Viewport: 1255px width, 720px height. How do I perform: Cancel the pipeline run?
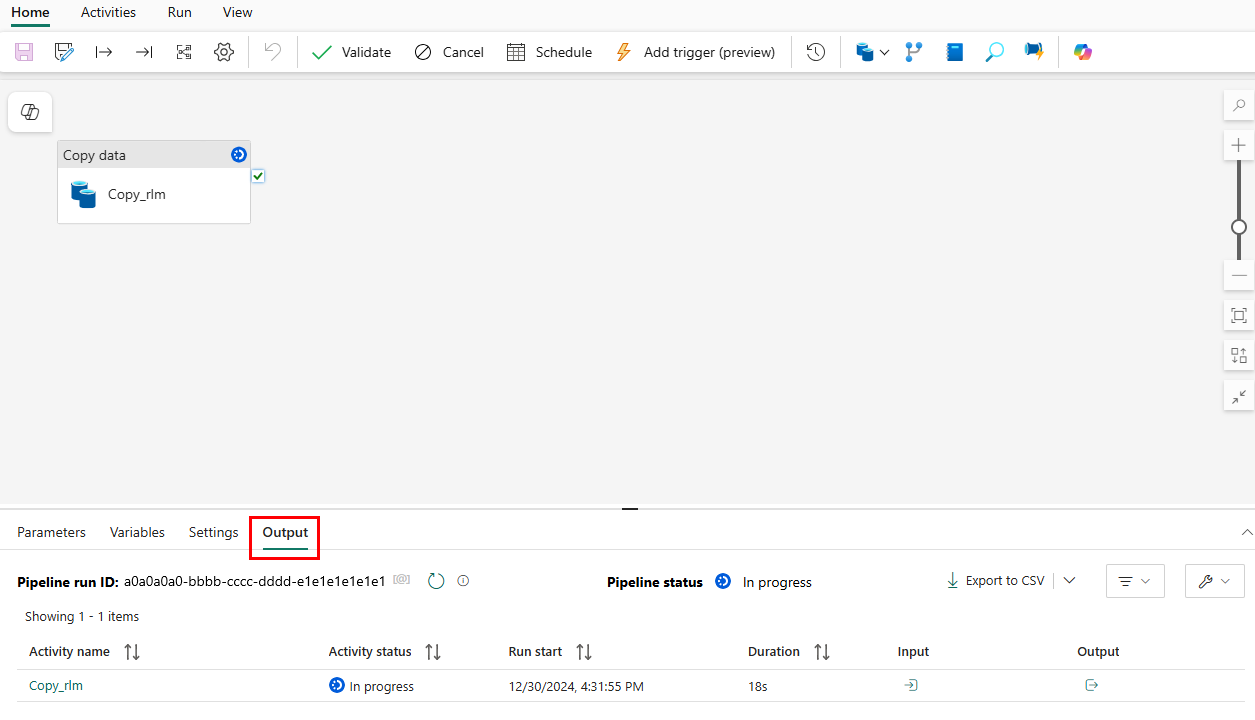449,52
